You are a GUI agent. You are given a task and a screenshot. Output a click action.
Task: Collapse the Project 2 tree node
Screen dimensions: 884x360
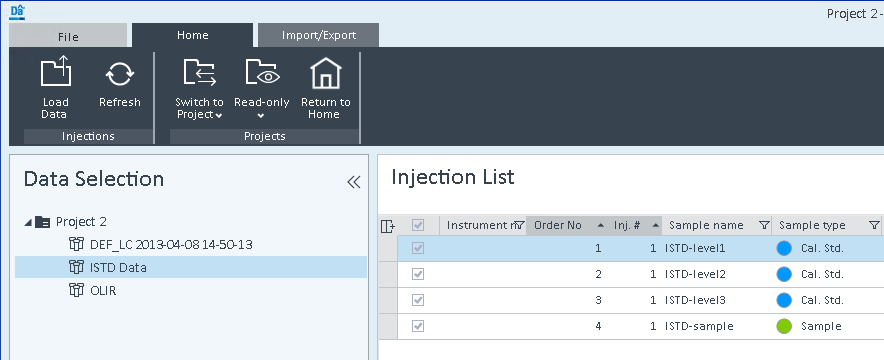[28, 223]
